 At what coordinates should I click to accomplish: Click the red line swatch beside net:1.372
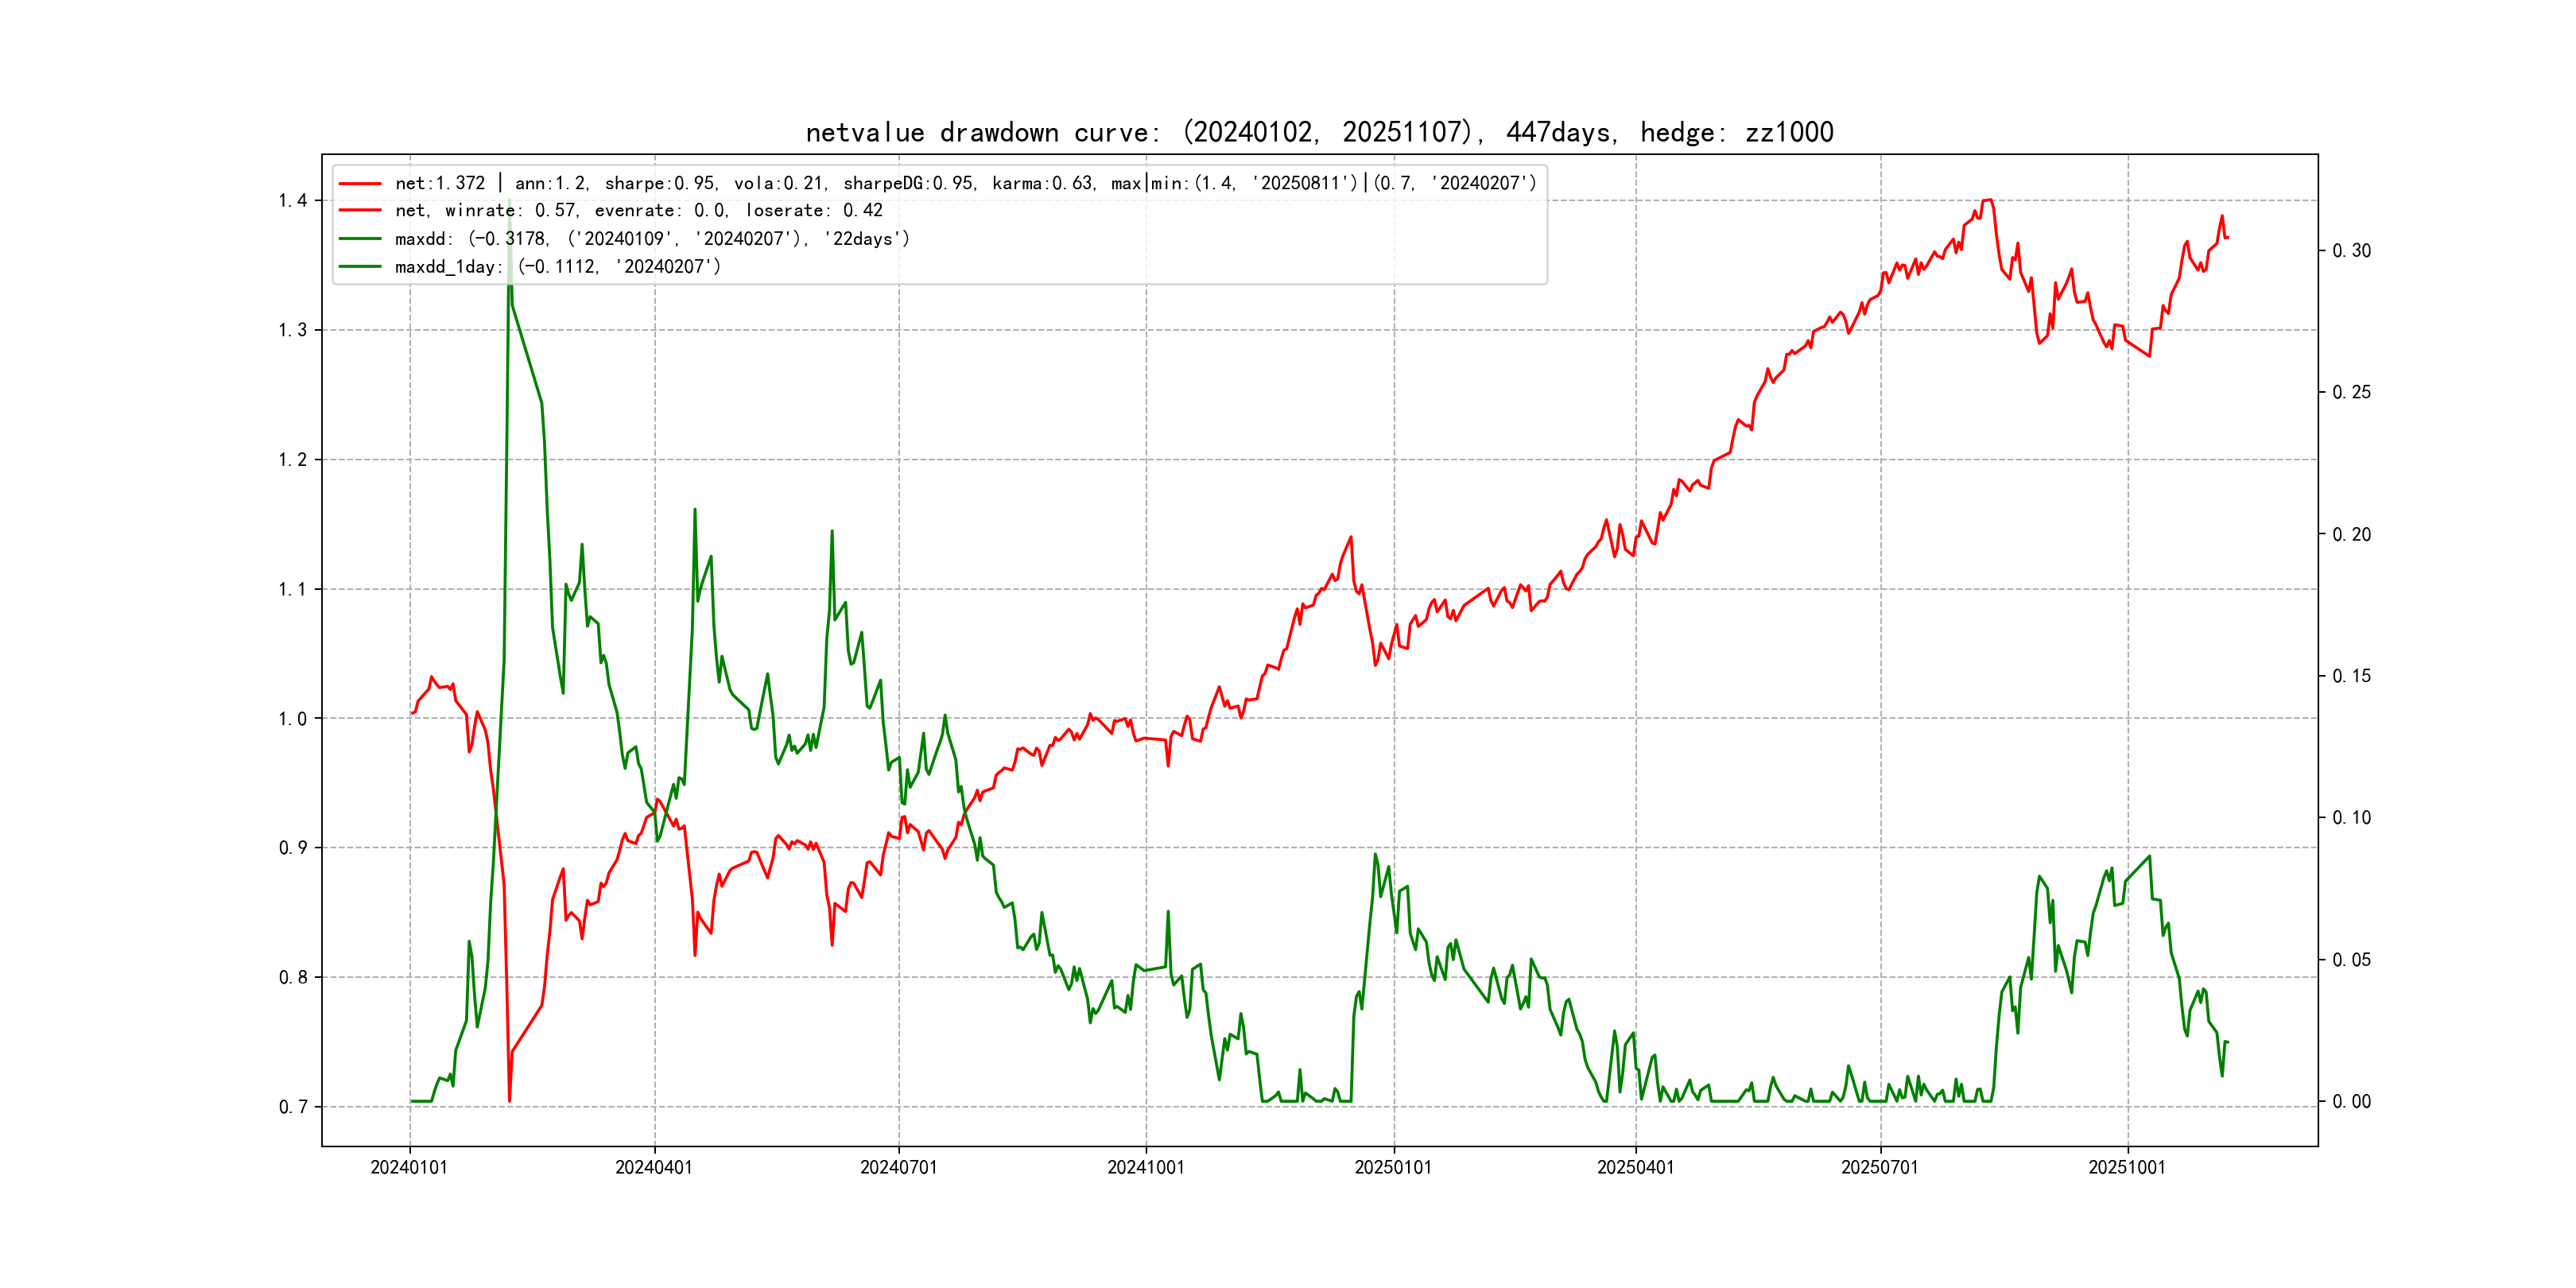[360, 183]
